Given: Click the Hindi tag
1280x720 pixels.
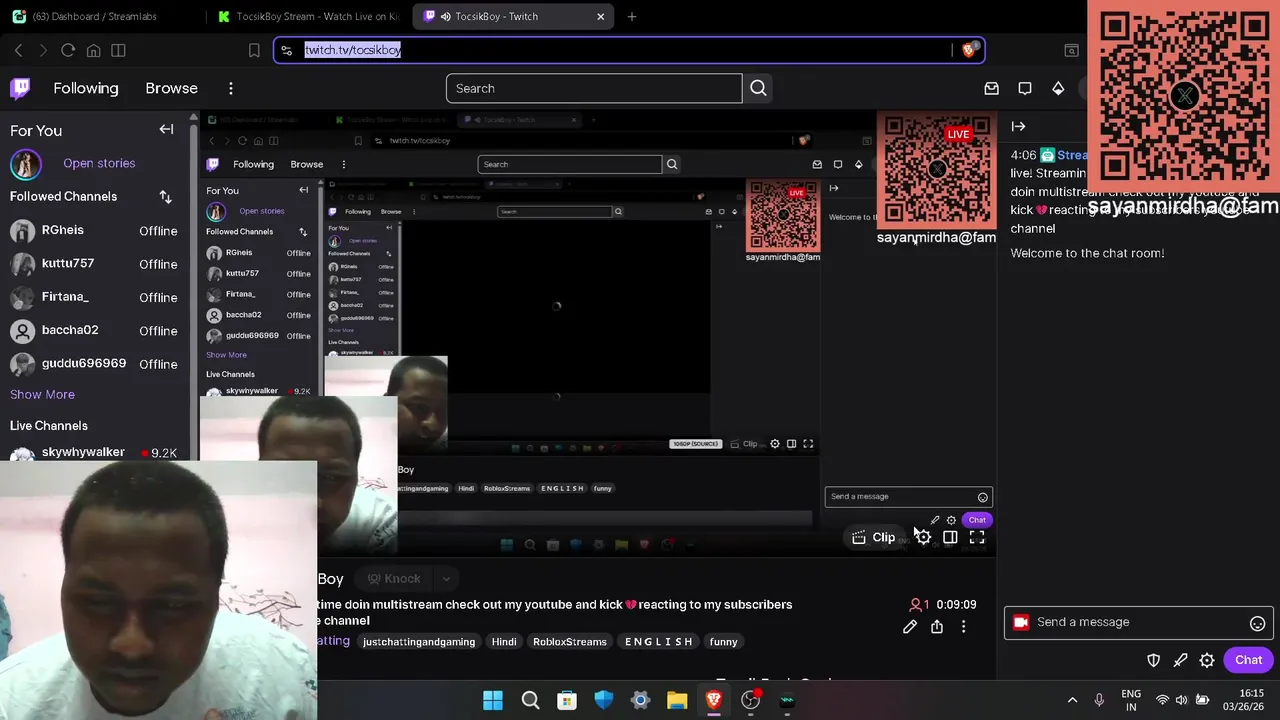Looking at the screenshot, I should [504, 642].
